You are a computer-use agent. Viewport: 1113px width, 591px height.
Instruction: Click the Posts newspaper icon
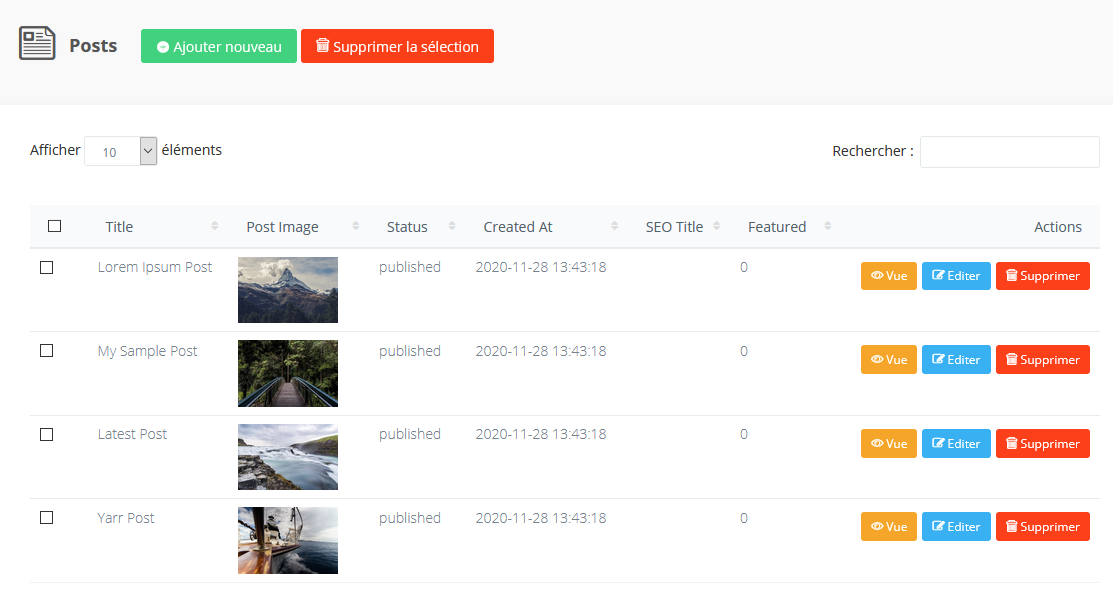coord(37,44)
